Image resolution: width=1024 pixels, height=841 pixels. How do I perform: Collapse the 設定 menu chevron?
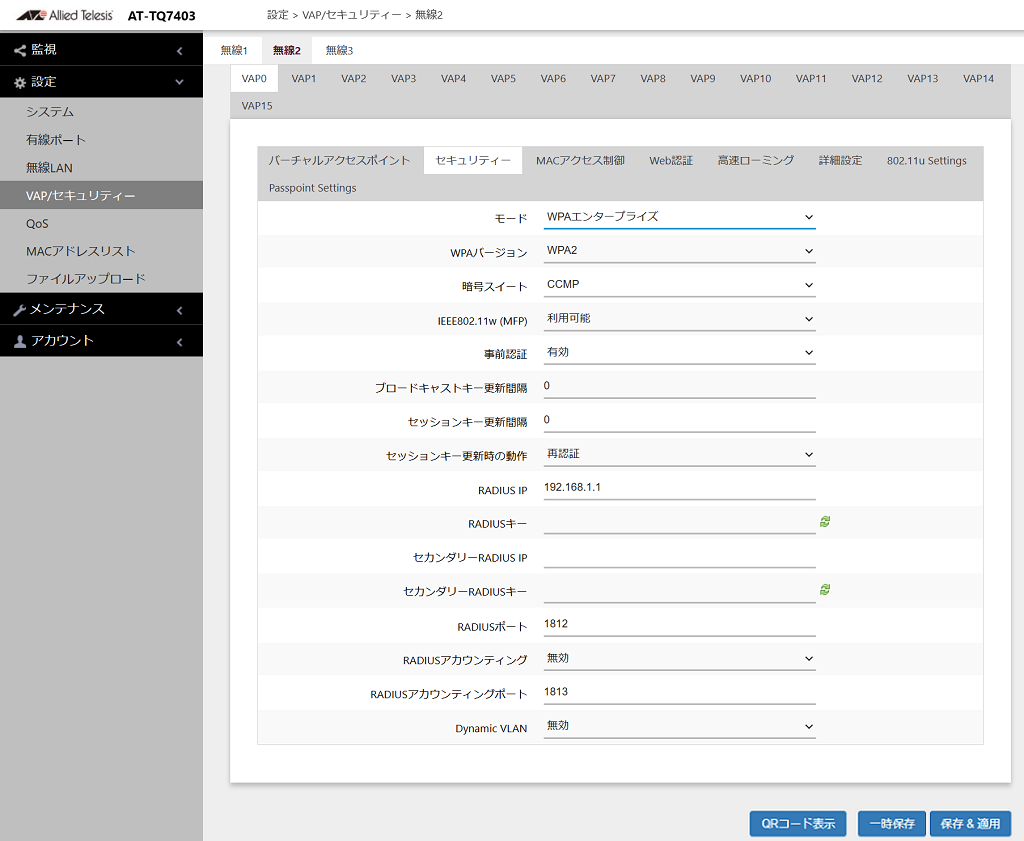180,82
